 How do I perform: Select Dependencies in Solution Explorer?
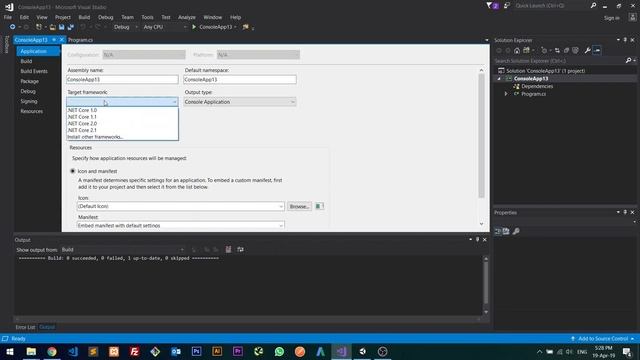(x=537, y=86)
